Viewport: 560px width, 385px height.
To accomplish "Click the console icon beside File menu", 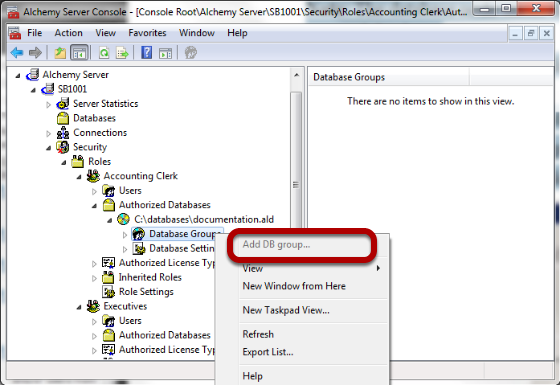I will (x=15, y=33).
